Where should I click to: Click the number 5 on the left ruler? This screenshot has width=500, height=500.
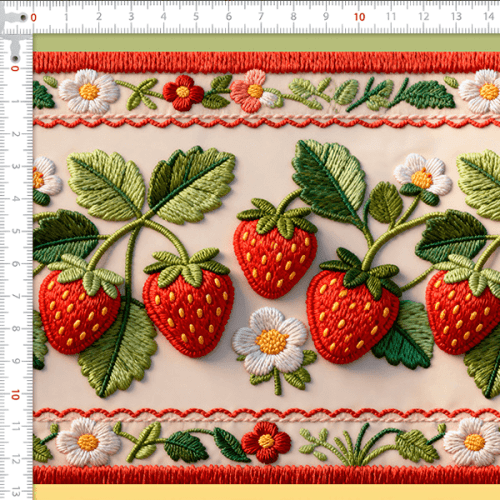[x=16, y=231]
